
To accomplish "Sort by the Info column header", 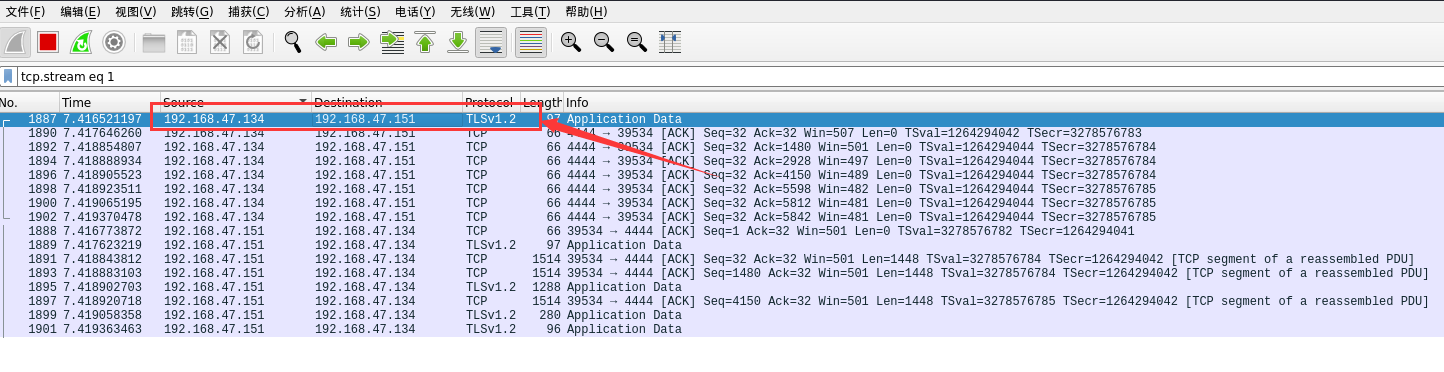I will click(x=1003, y=103).
